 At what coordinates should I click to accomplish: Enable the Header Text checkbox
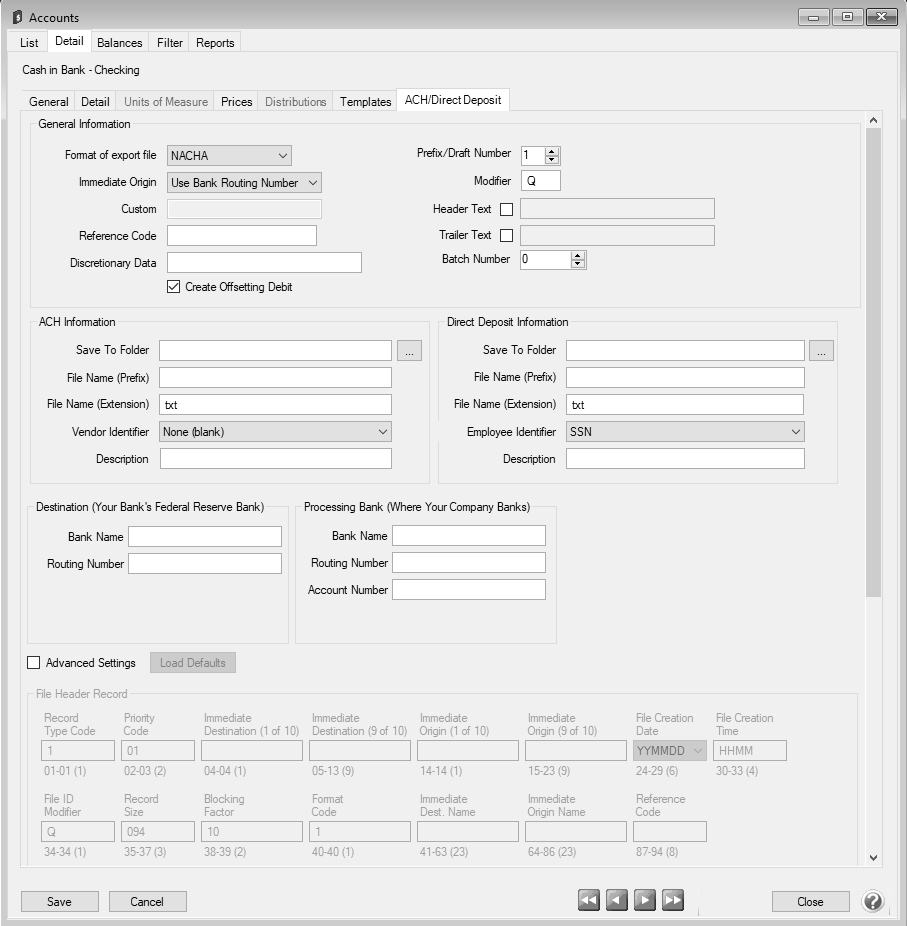point(506,209)
